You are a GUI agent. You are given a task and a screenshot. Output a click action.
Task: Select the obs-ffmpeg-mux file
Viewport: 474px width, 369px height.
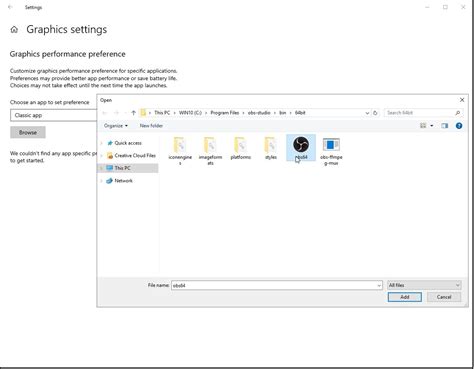331,152
